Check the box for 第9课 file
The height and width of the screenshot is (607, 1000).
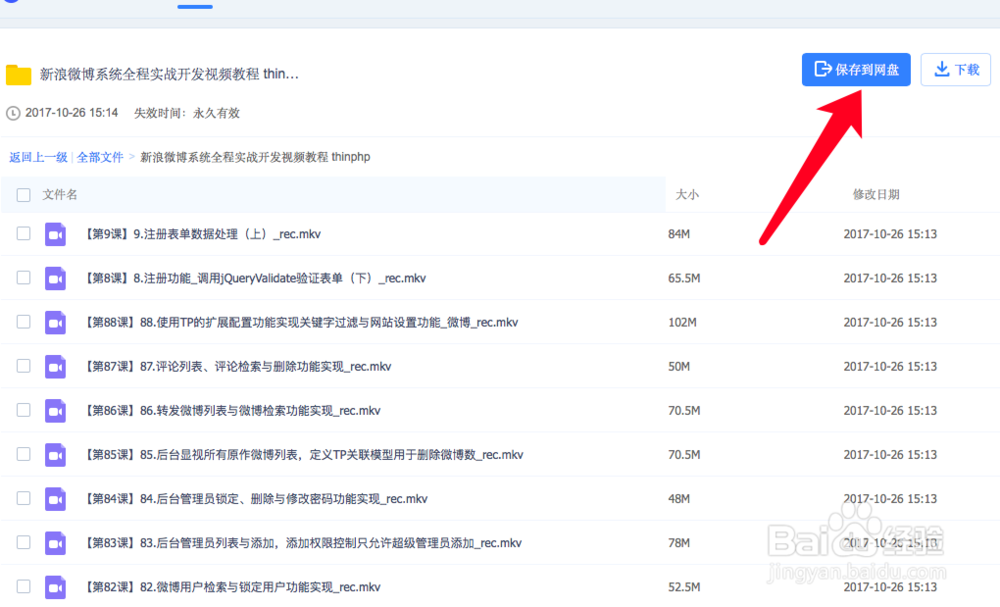24,233
